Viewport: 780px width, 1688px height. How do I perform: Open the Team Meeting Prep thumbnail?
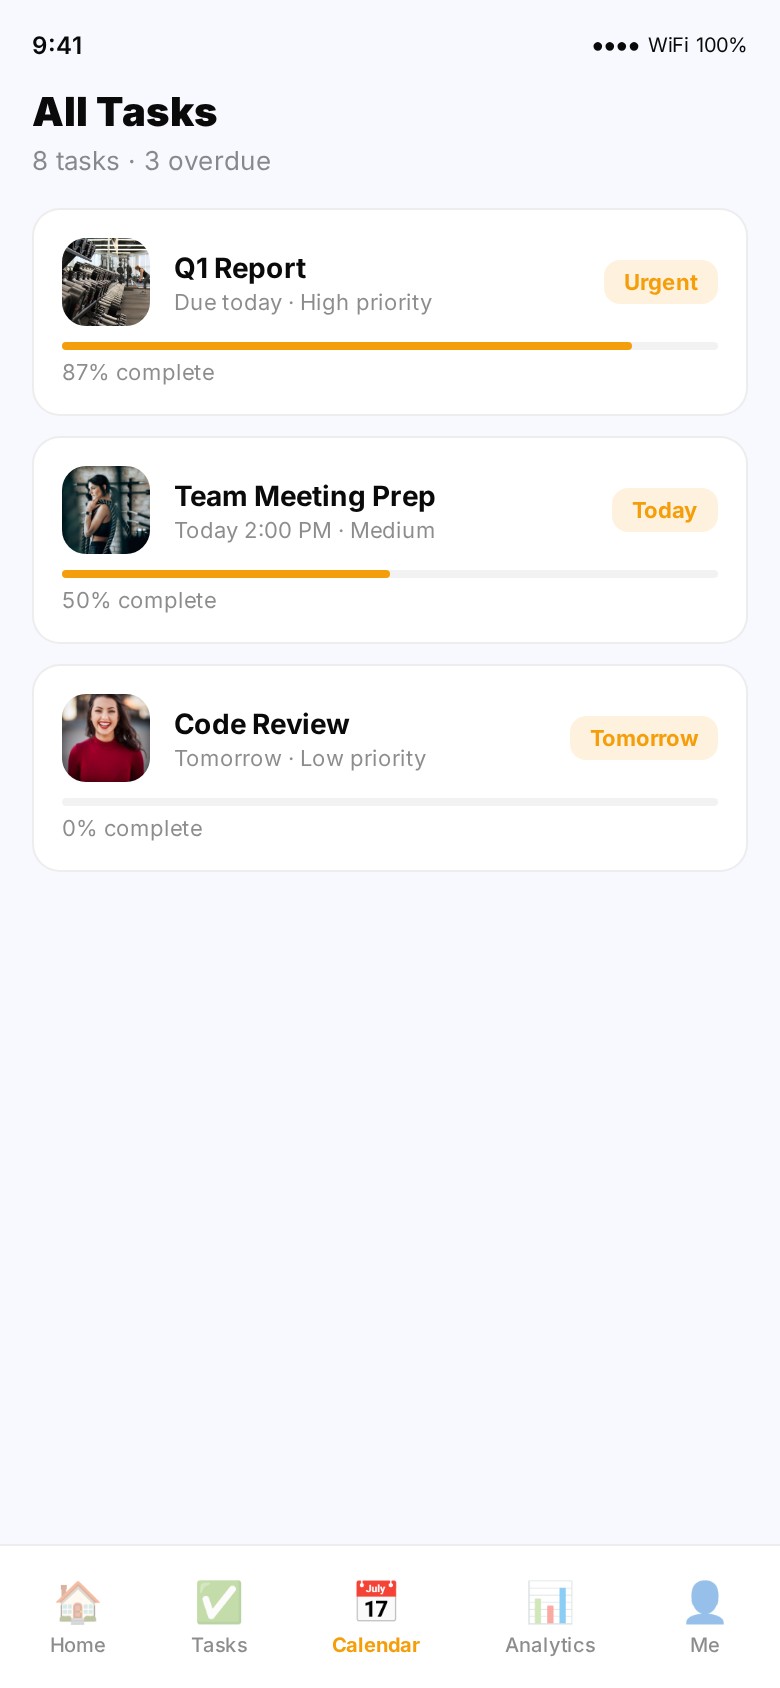point(106,510)
